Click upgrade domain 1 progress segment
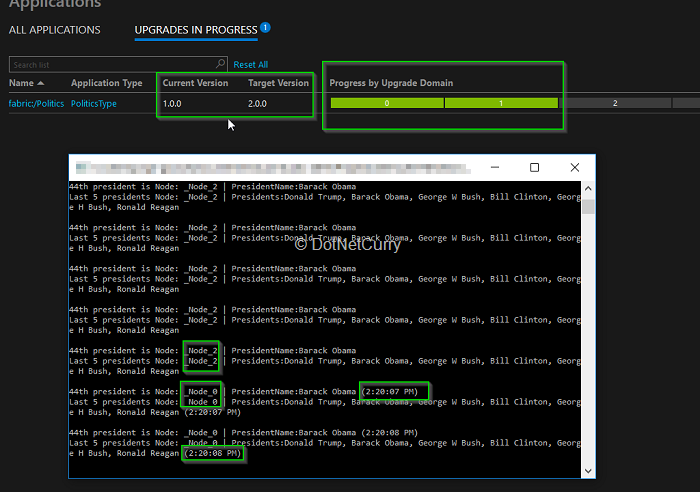Viewport: 700px width, 492px height. pos(501,103)
